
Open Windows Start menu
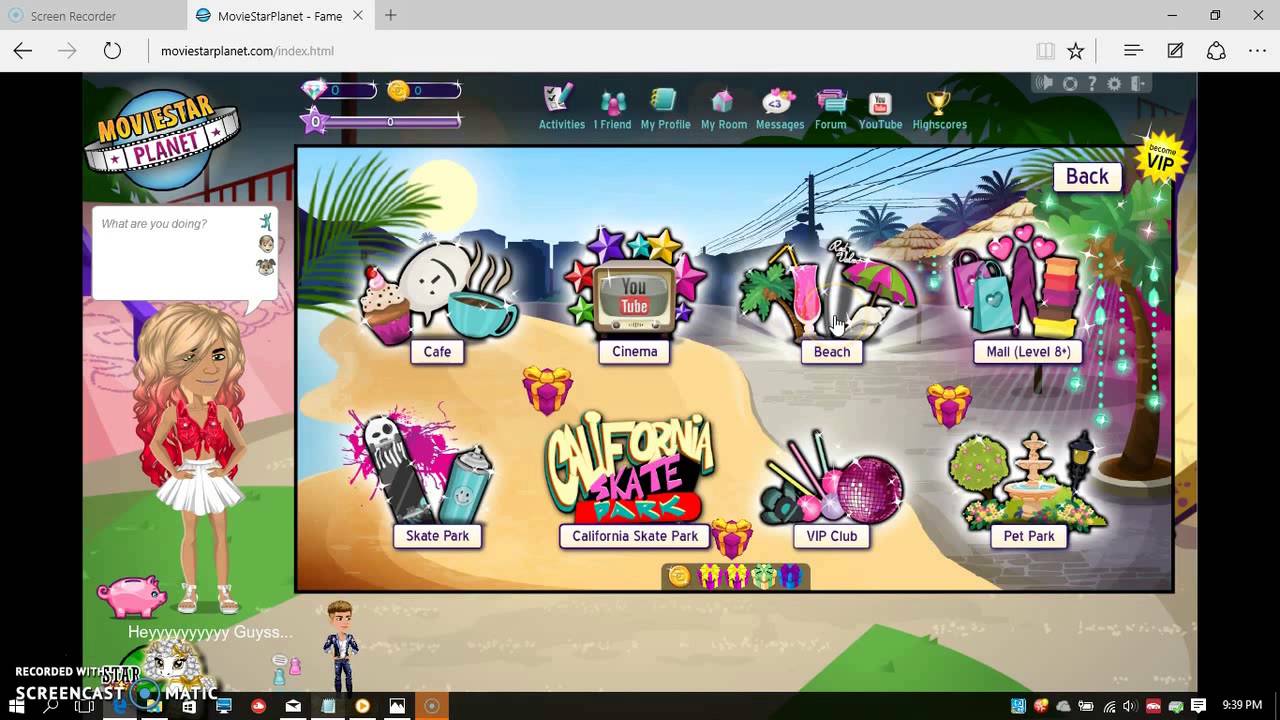(x=16, y=706)
